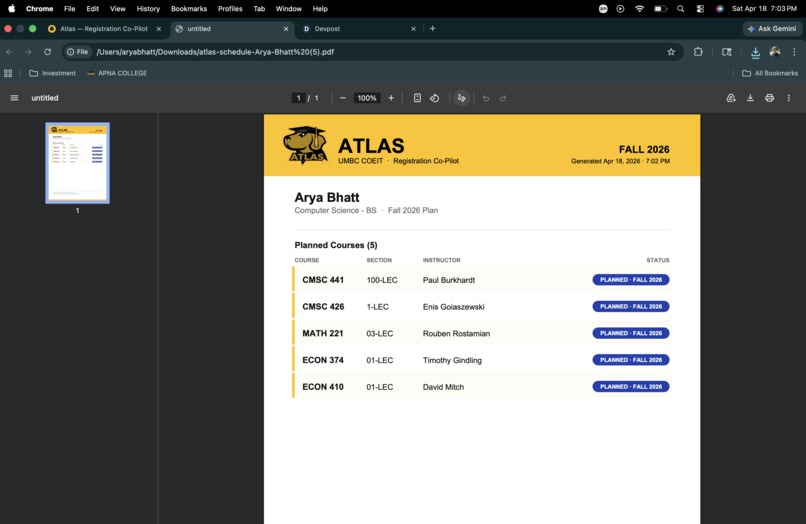Zoom out with the minus button
This screenshot has width=806, height=524.
(x=343, y=98)
